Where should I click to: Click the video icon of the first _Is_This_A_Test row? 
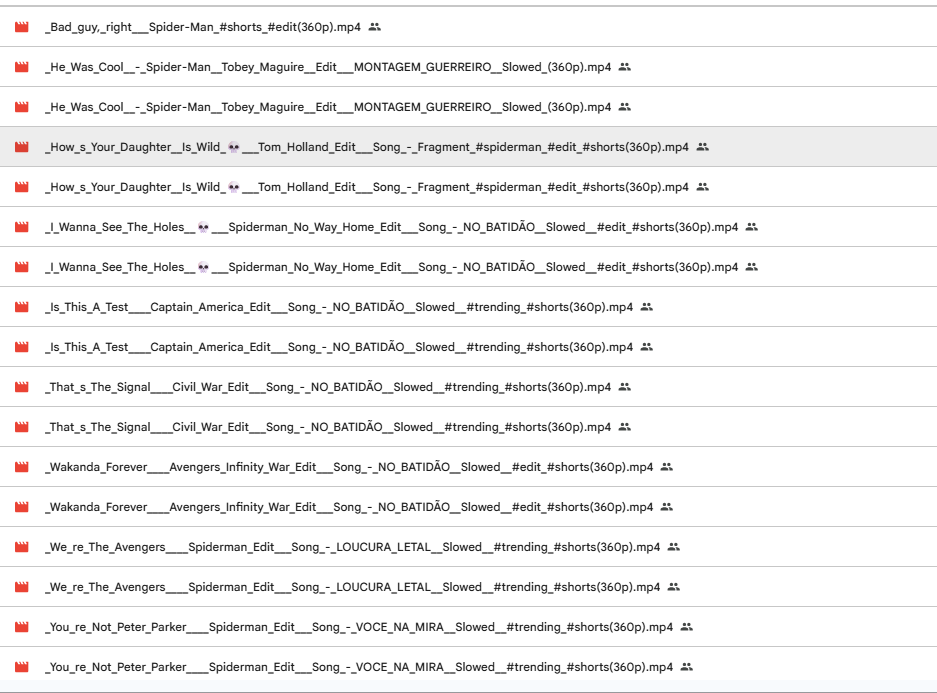pos(22,307)
